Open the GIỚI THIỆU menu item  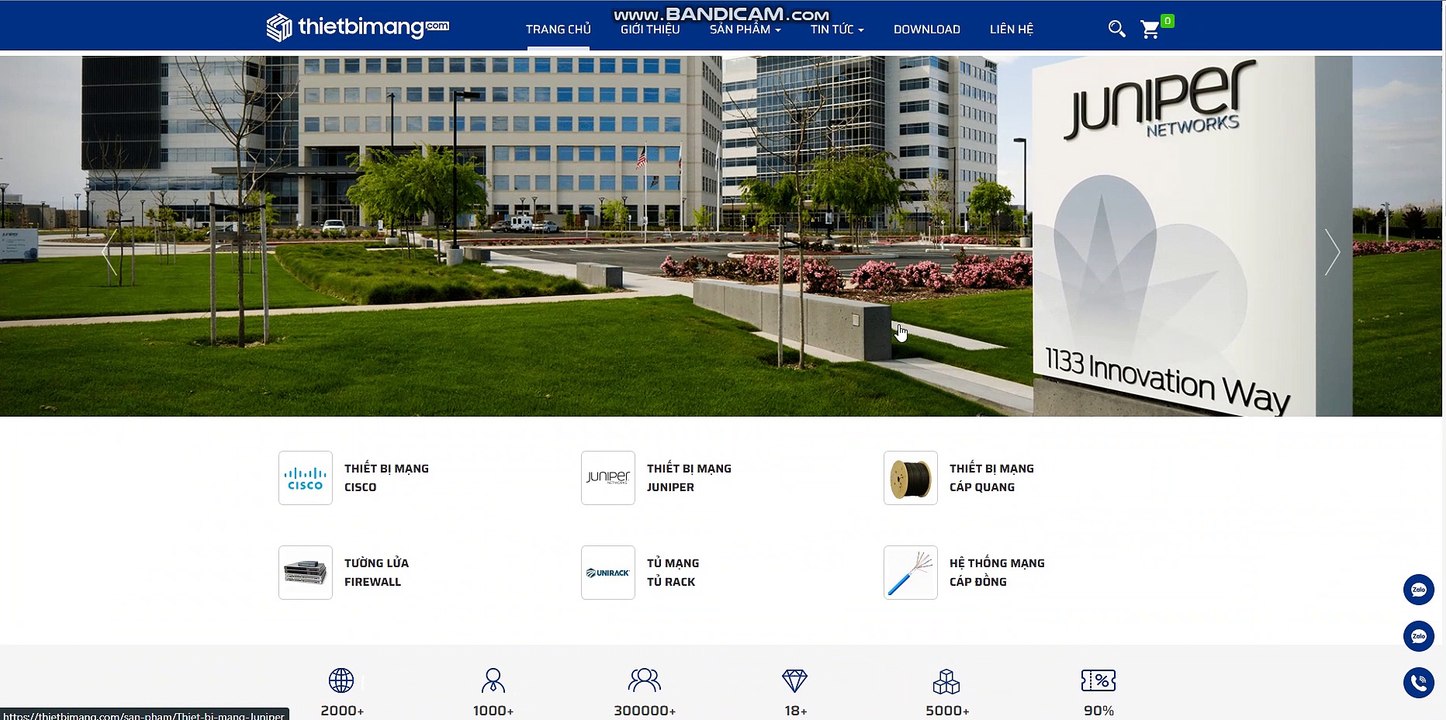pos(650,29)
